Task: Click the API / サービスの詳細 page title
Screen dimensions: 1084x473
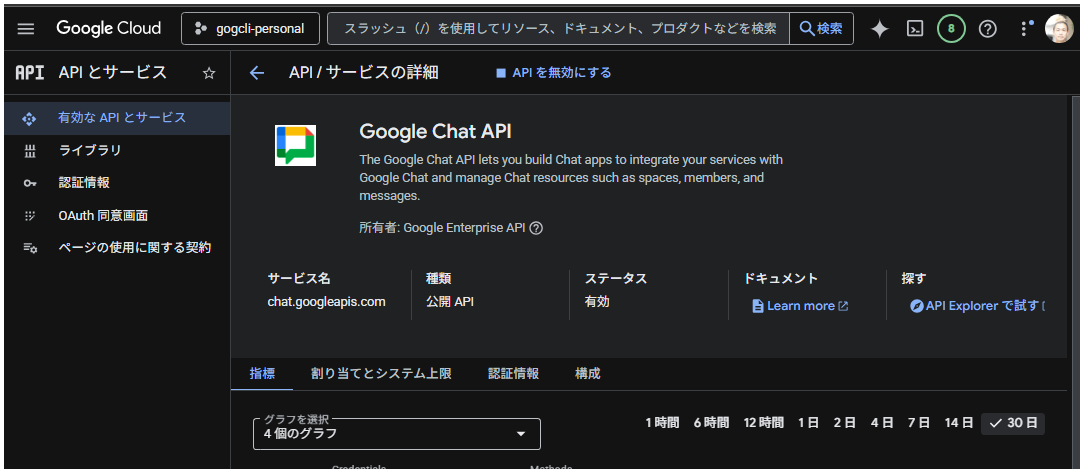Action: click(364, 73)
